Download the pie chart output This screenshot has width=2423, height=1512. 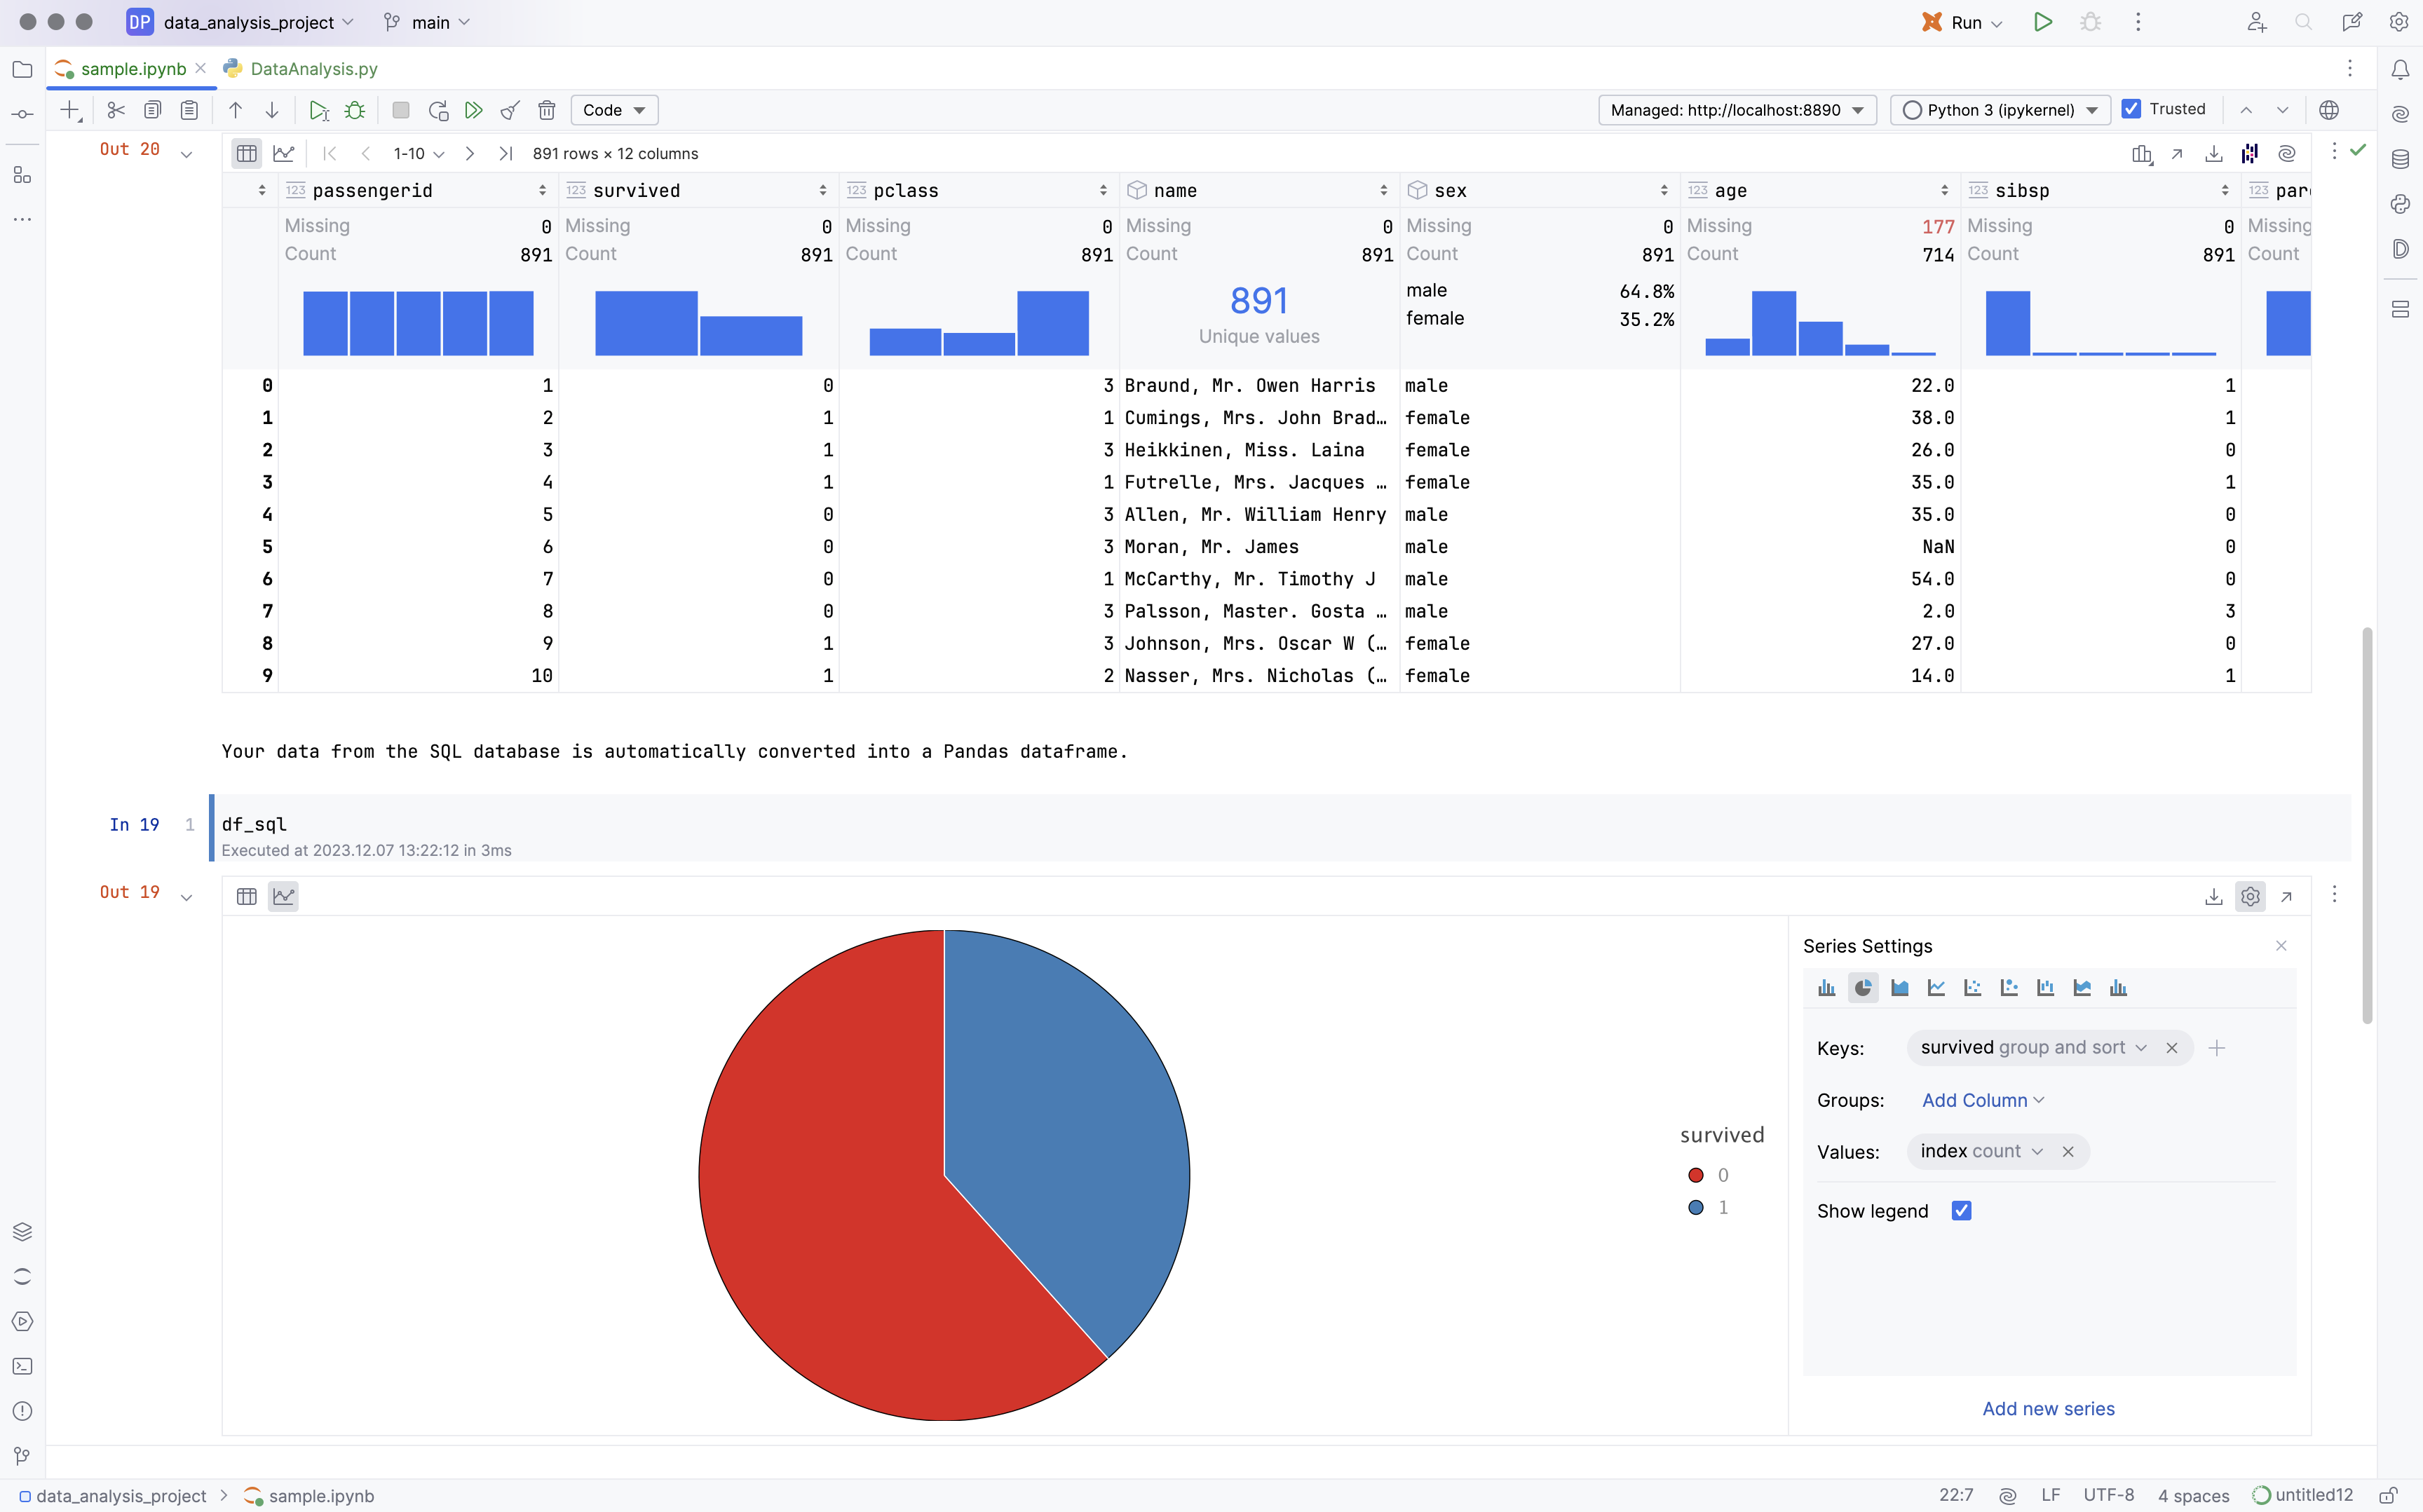tap(2213, 896)
